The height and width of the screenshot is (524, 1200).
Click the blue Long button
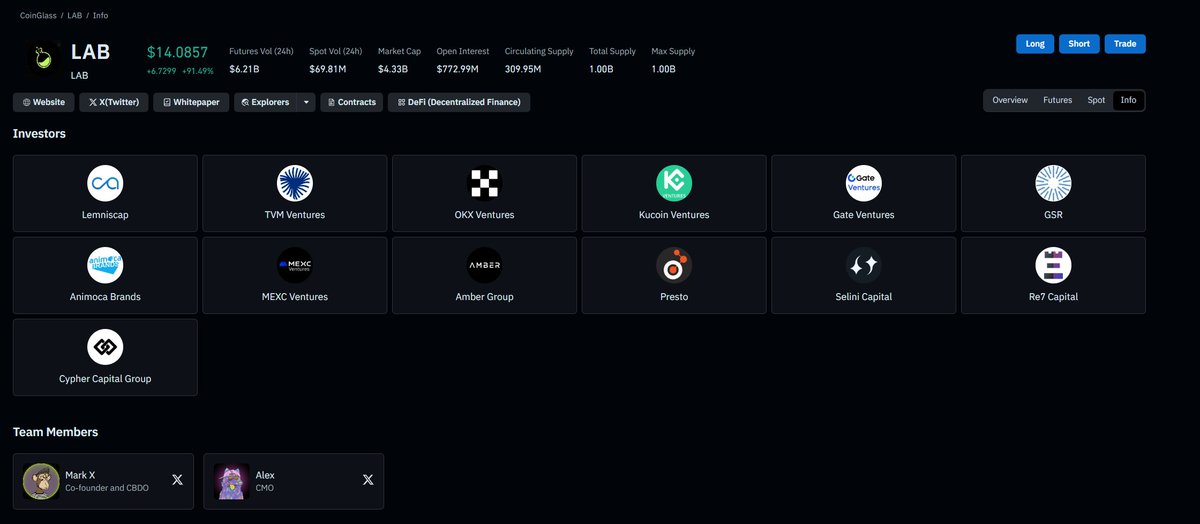pos(1035,44)
